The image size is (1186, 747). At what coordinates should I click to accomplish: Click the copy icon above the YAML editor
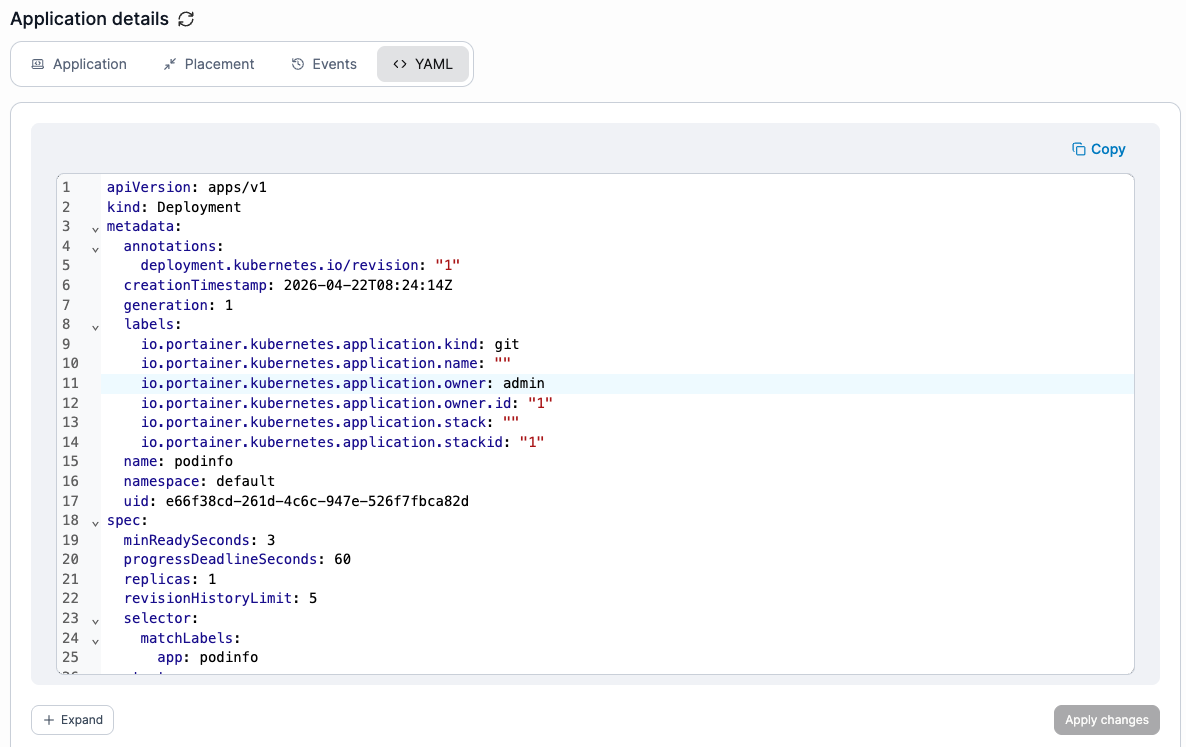[x=1079, y=149]
